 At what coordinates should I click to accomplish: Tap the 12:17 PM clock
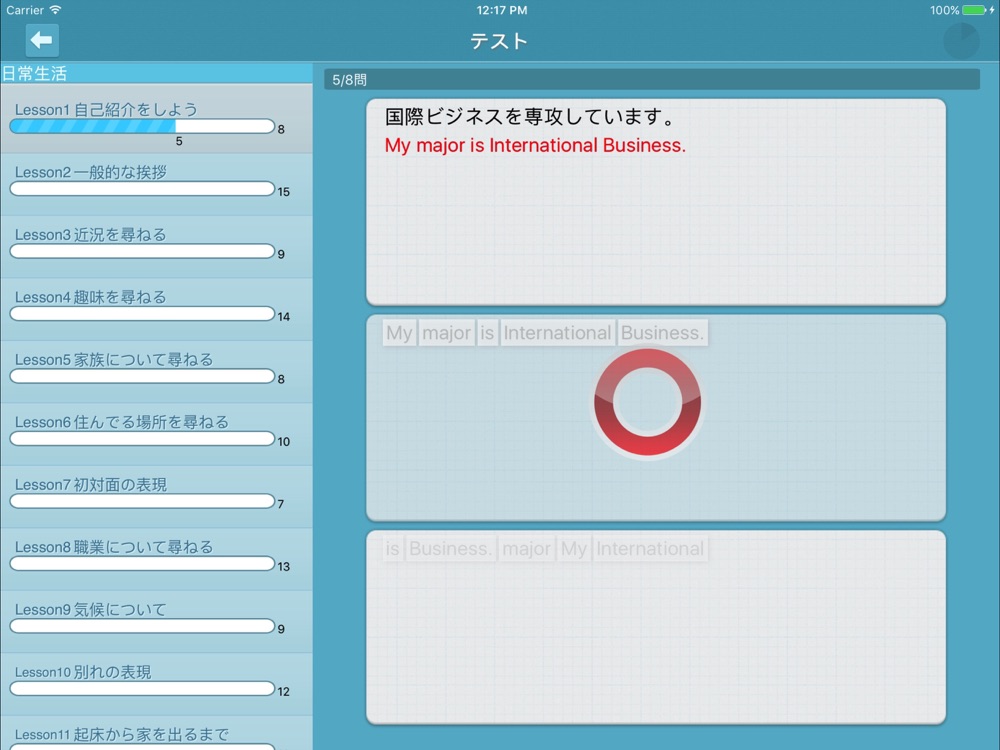(x=502, y=10)
